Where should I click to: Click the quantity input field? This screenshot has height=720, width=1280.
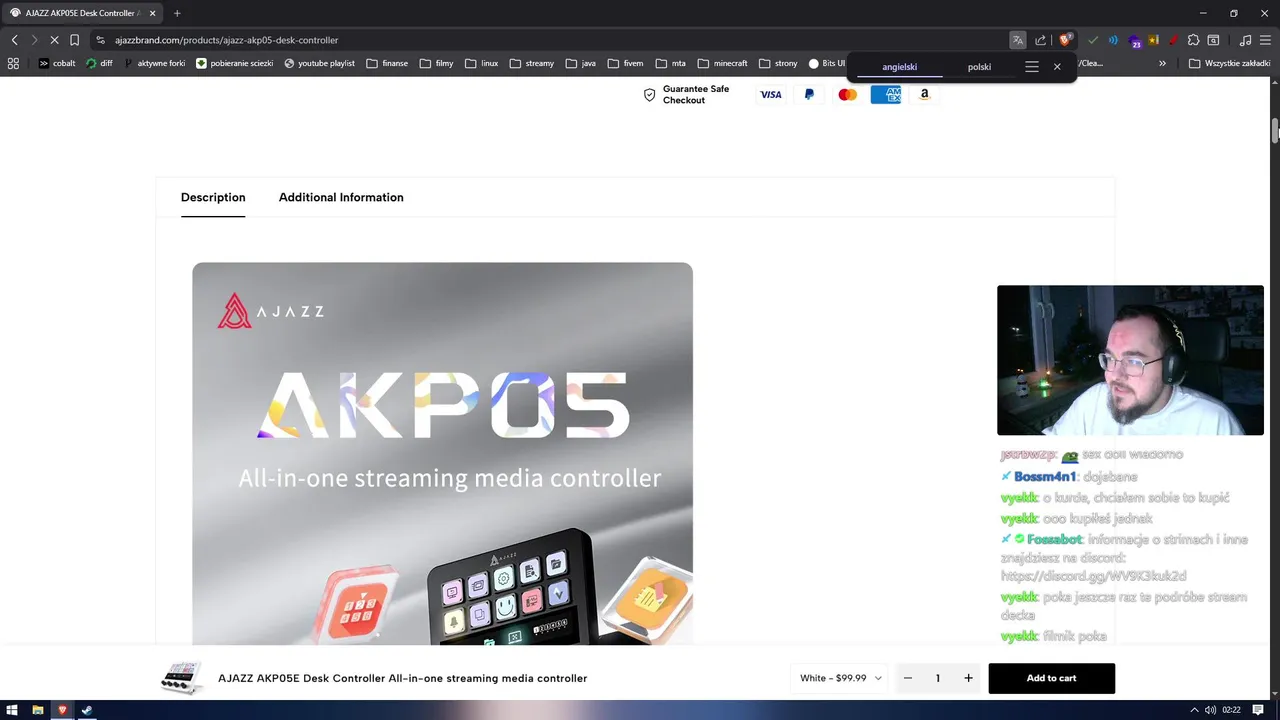click(x=938, y=678)
